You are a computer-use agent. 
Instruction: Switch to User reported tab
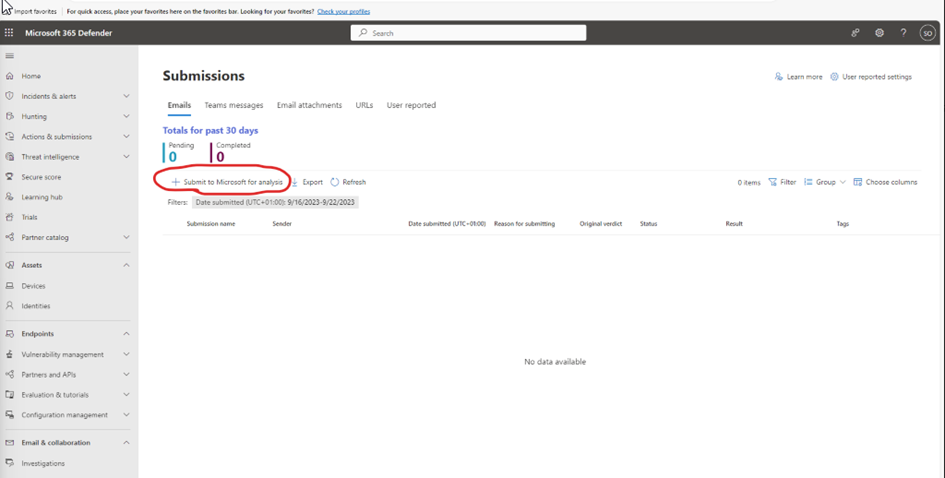click(411, 105)
